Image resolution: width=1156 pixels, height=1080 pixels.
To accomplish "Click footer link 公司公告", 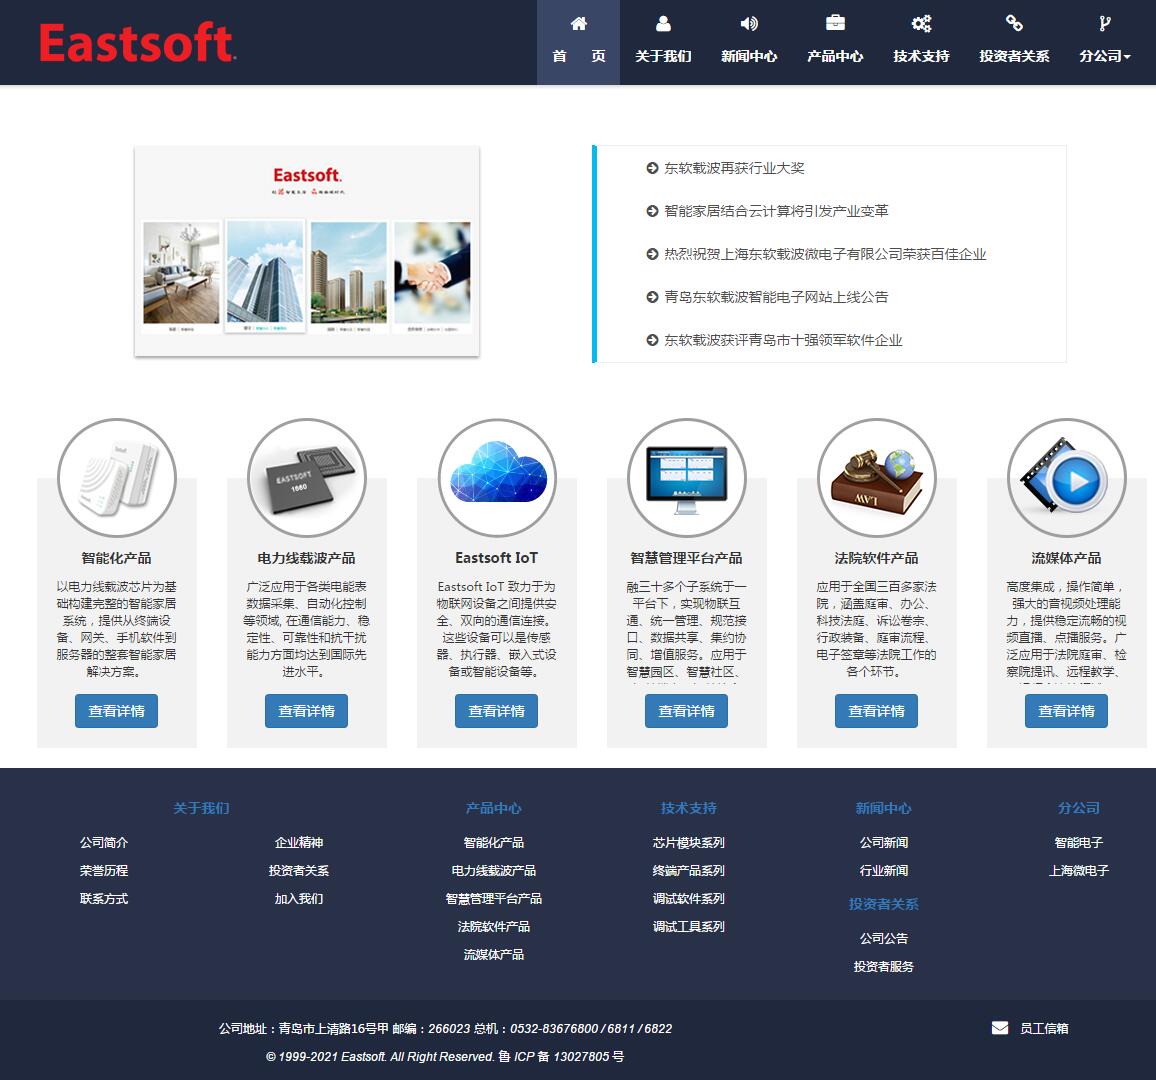I will tap(884, 938).
